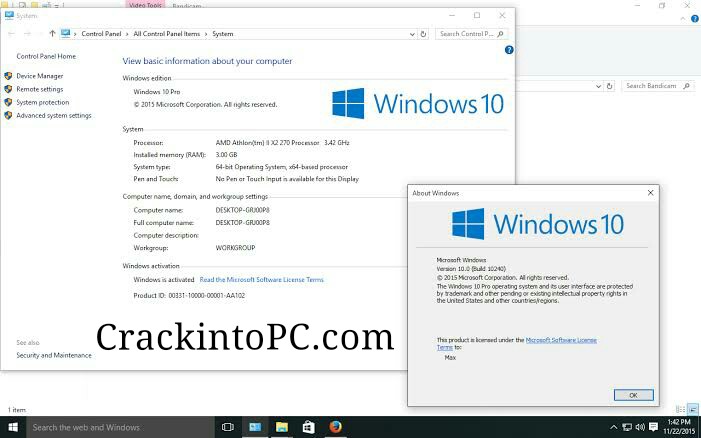Click the Device Manager shield icon
The width and height of the screenshot is (701, 438).
click(8, 76)
